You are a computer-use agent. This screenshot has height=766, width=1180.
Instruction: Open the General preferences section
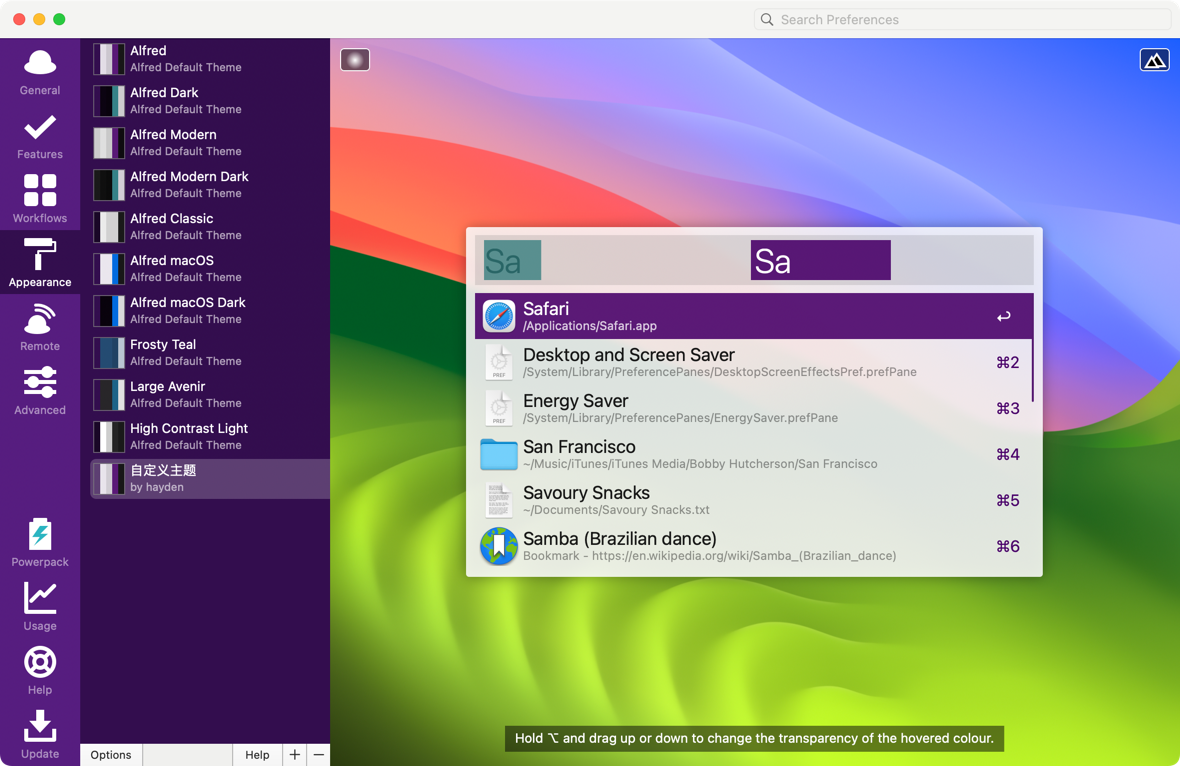[x=40, y=72]
